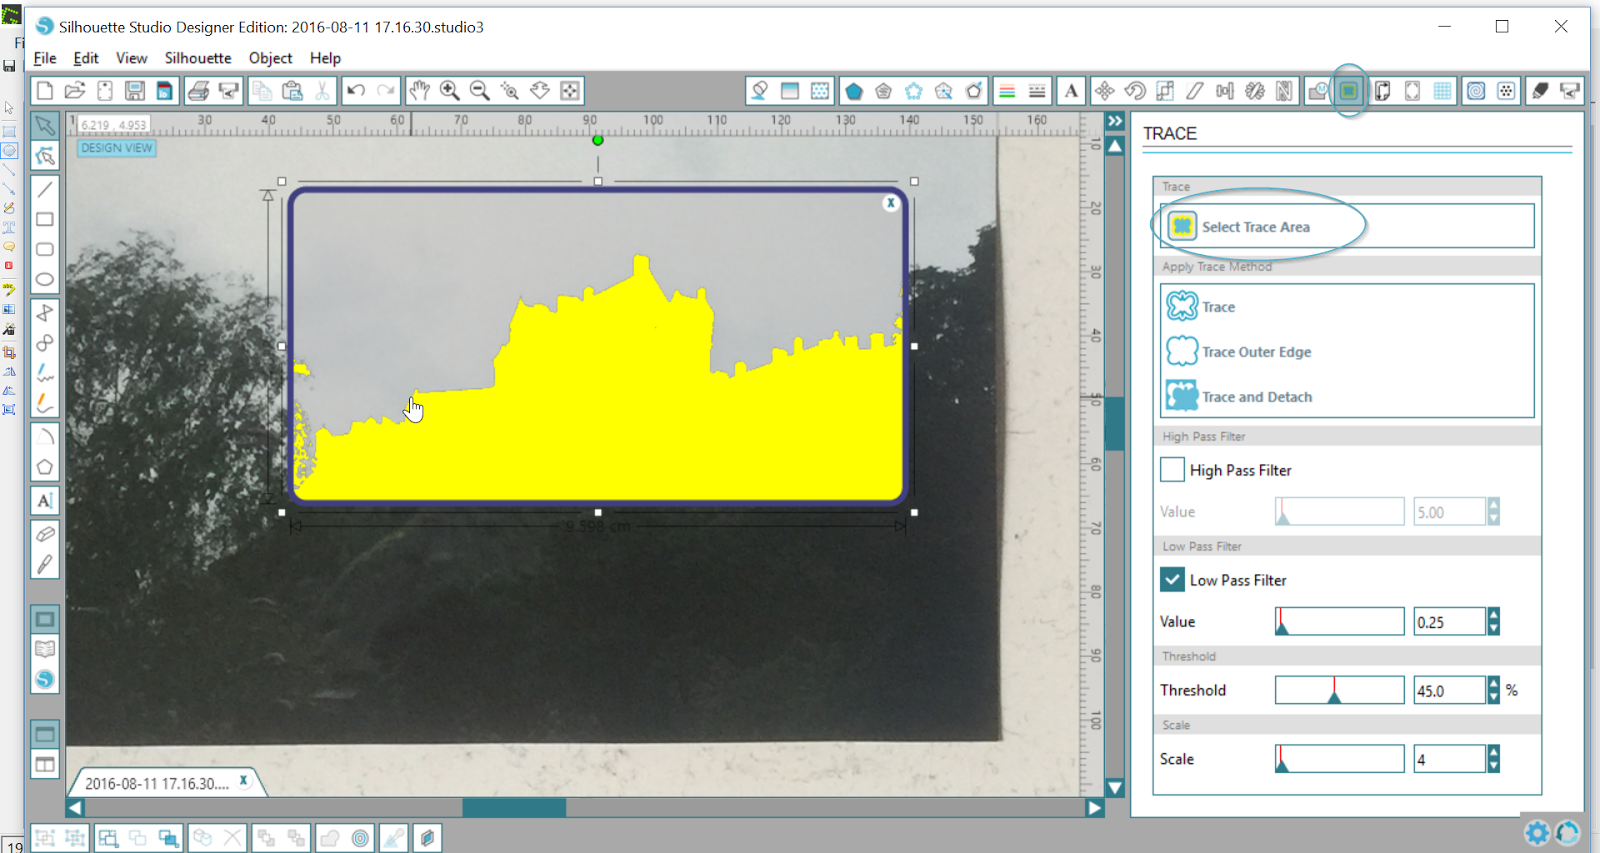Image resolution: width=1600 pixels, height=853 pixels.
Task: Pick the Draw a Polygon tool
Action: click(45, 467)
